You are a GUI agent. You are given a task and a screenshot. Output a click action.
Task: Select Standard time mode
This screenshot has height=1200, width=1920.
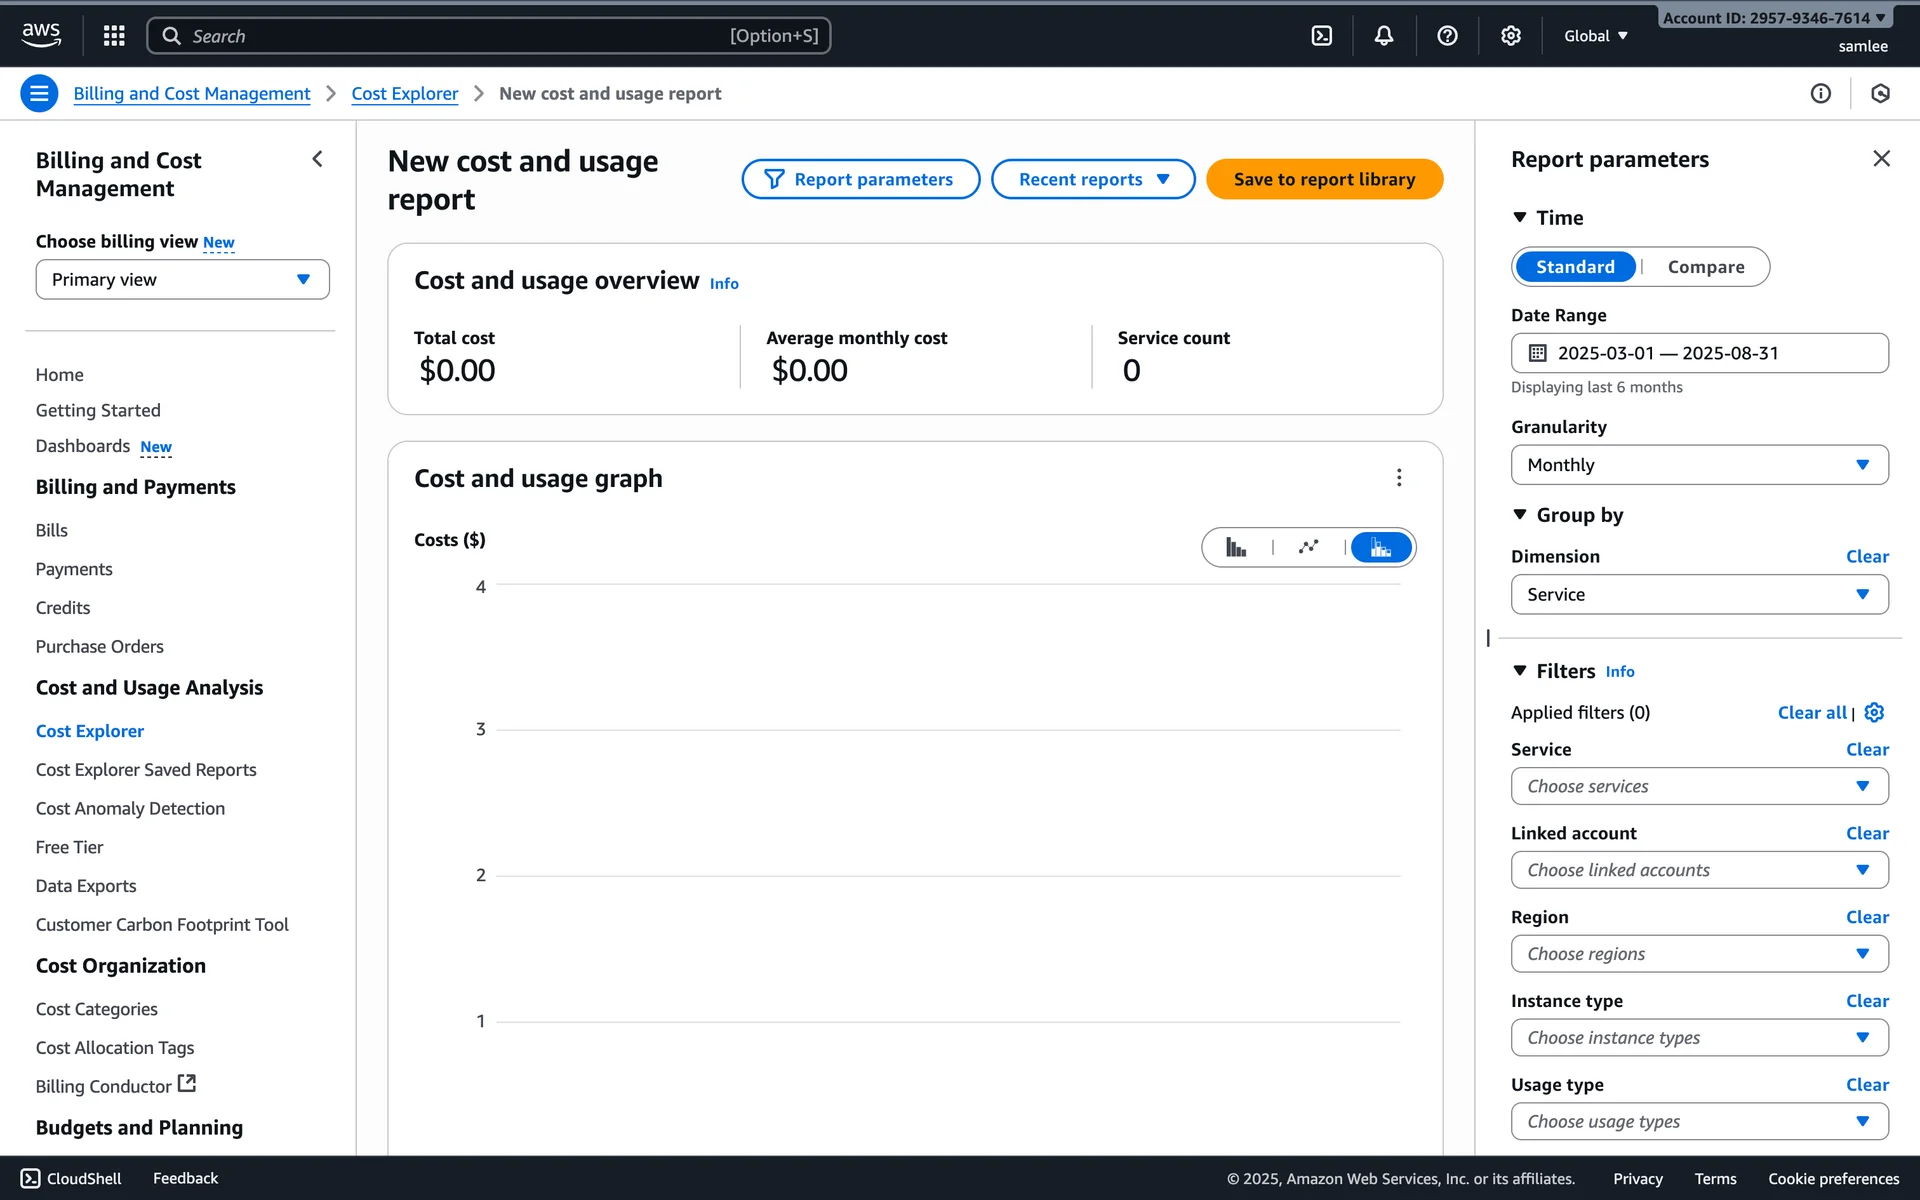tap(1575, 267)
